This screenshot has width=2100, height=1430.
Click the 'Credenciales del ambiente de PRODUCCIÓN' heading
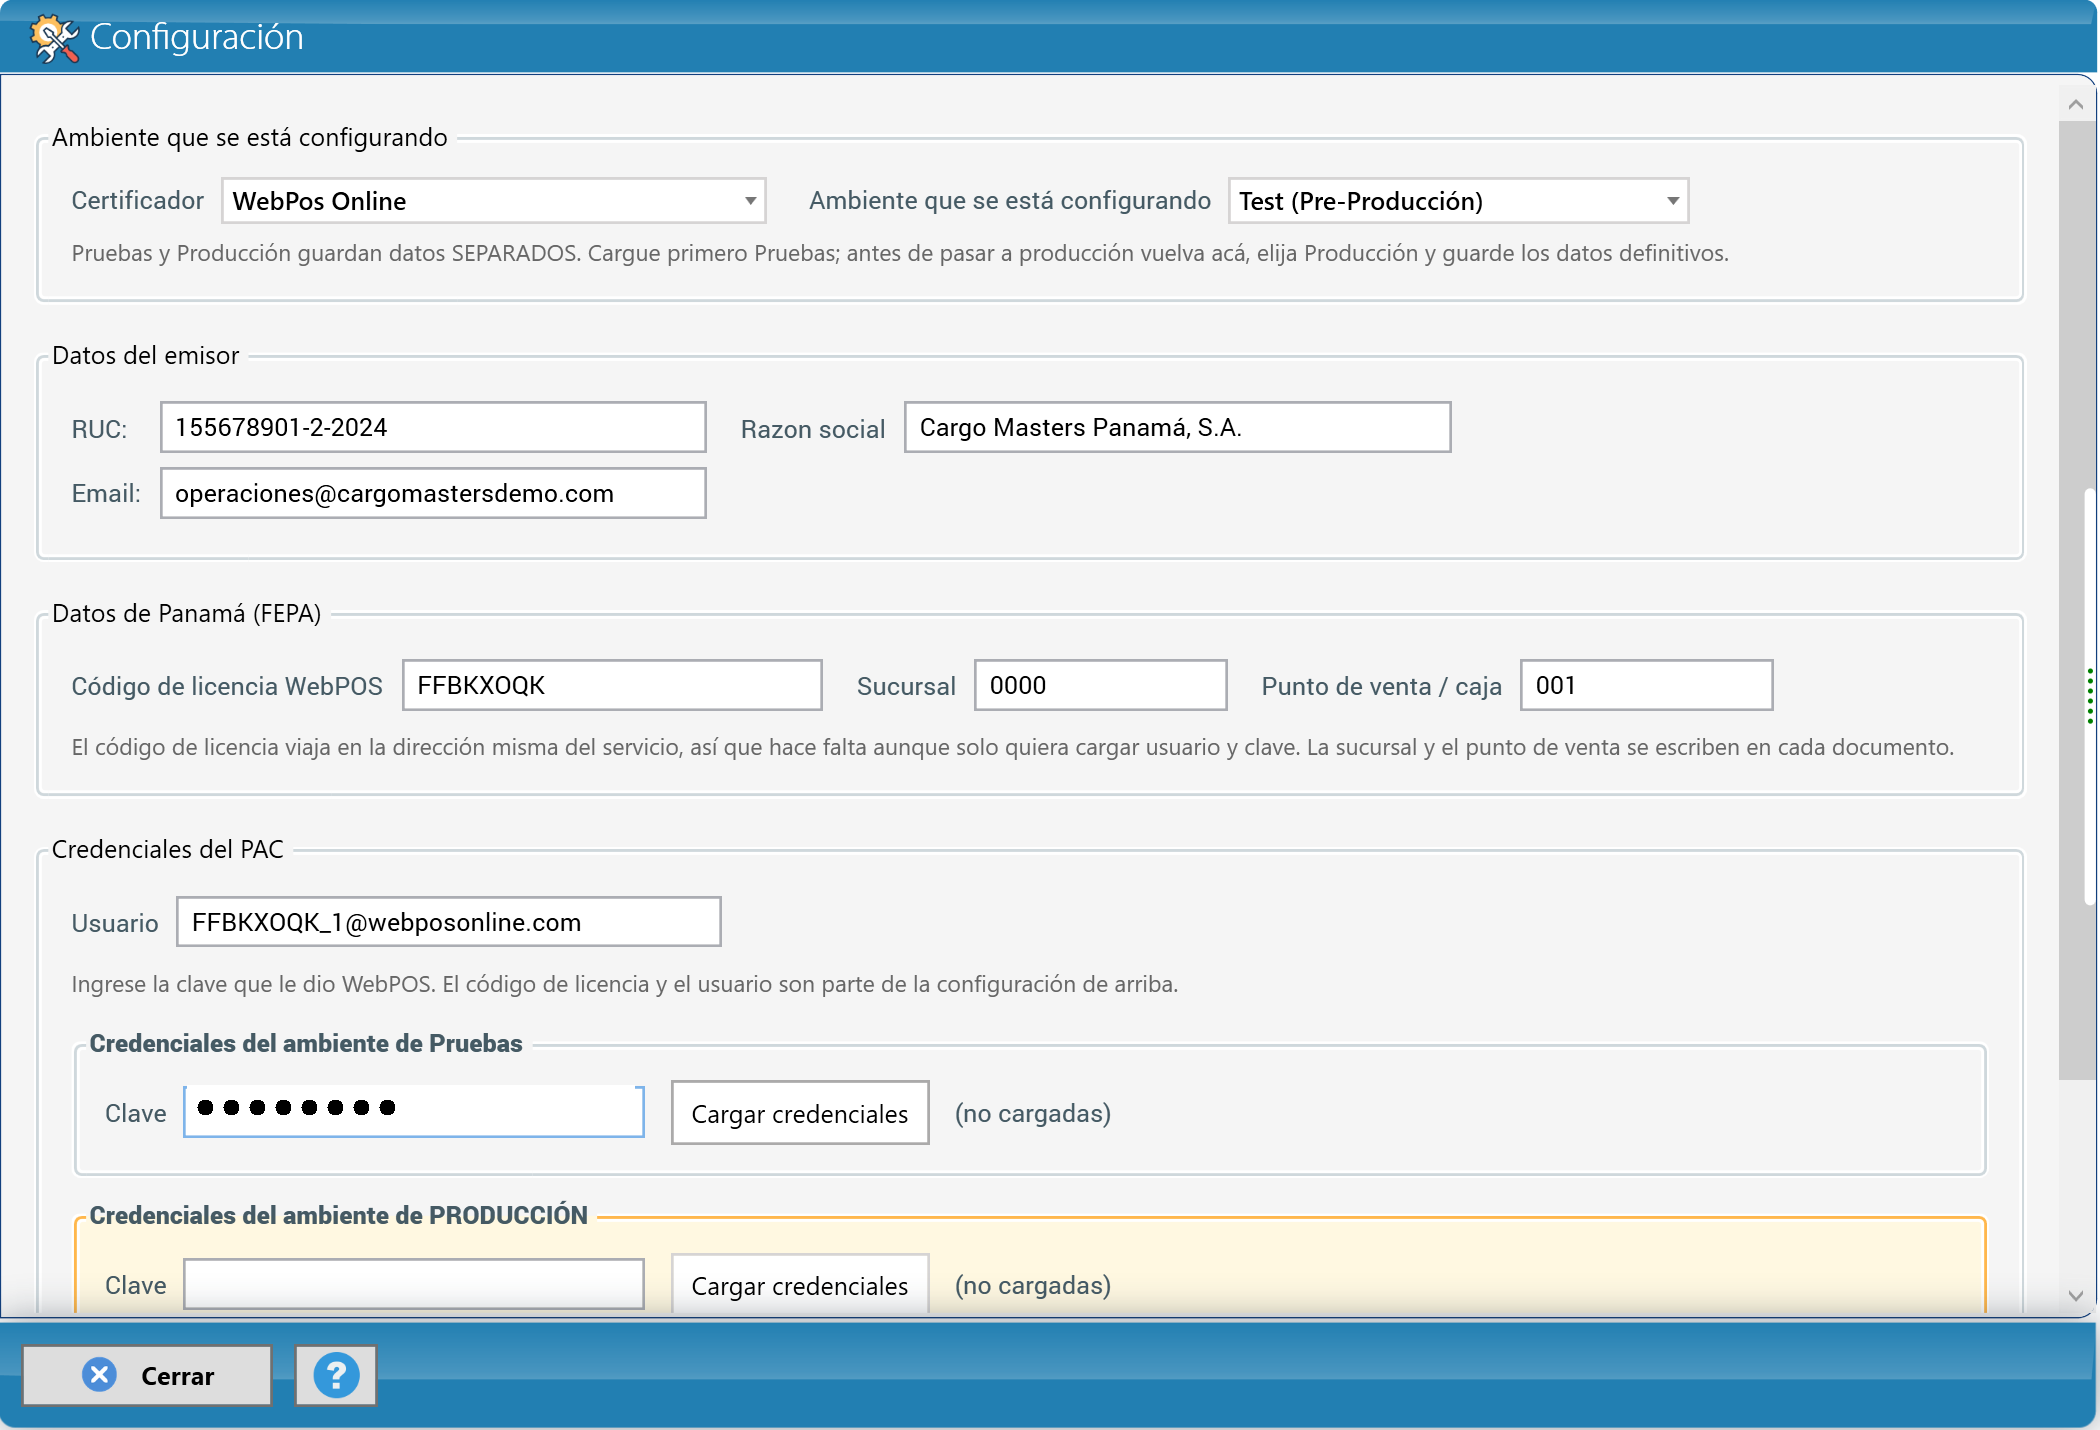coord(339,1216)
